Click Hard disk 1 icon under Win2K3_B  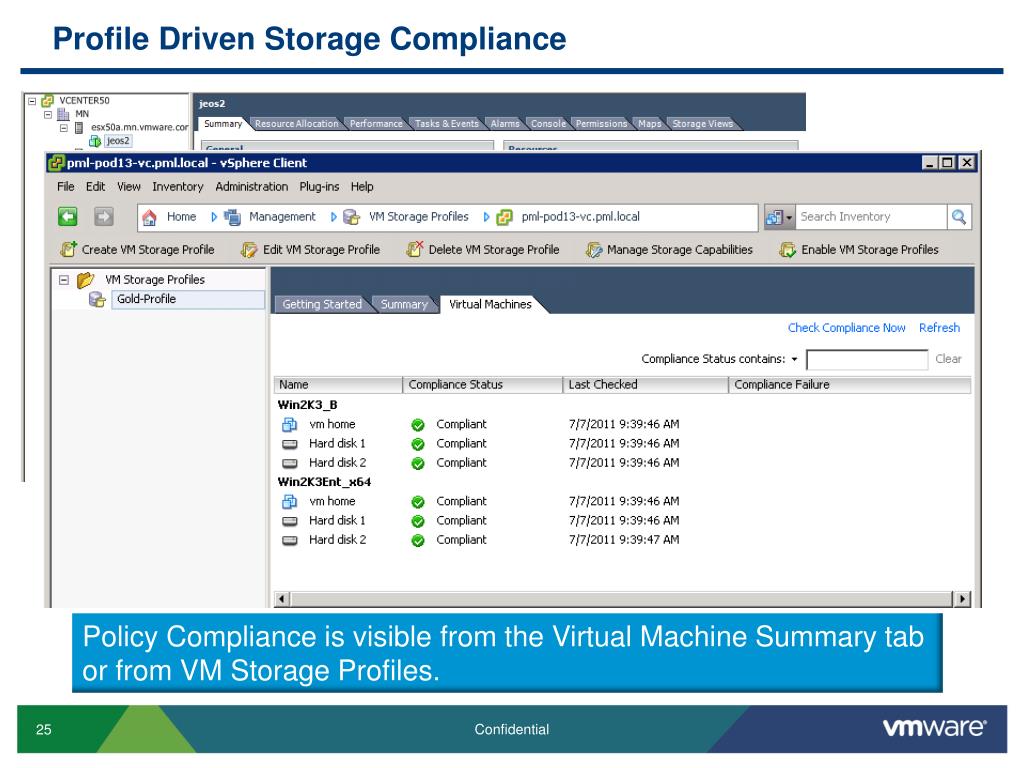coord(289,444)
